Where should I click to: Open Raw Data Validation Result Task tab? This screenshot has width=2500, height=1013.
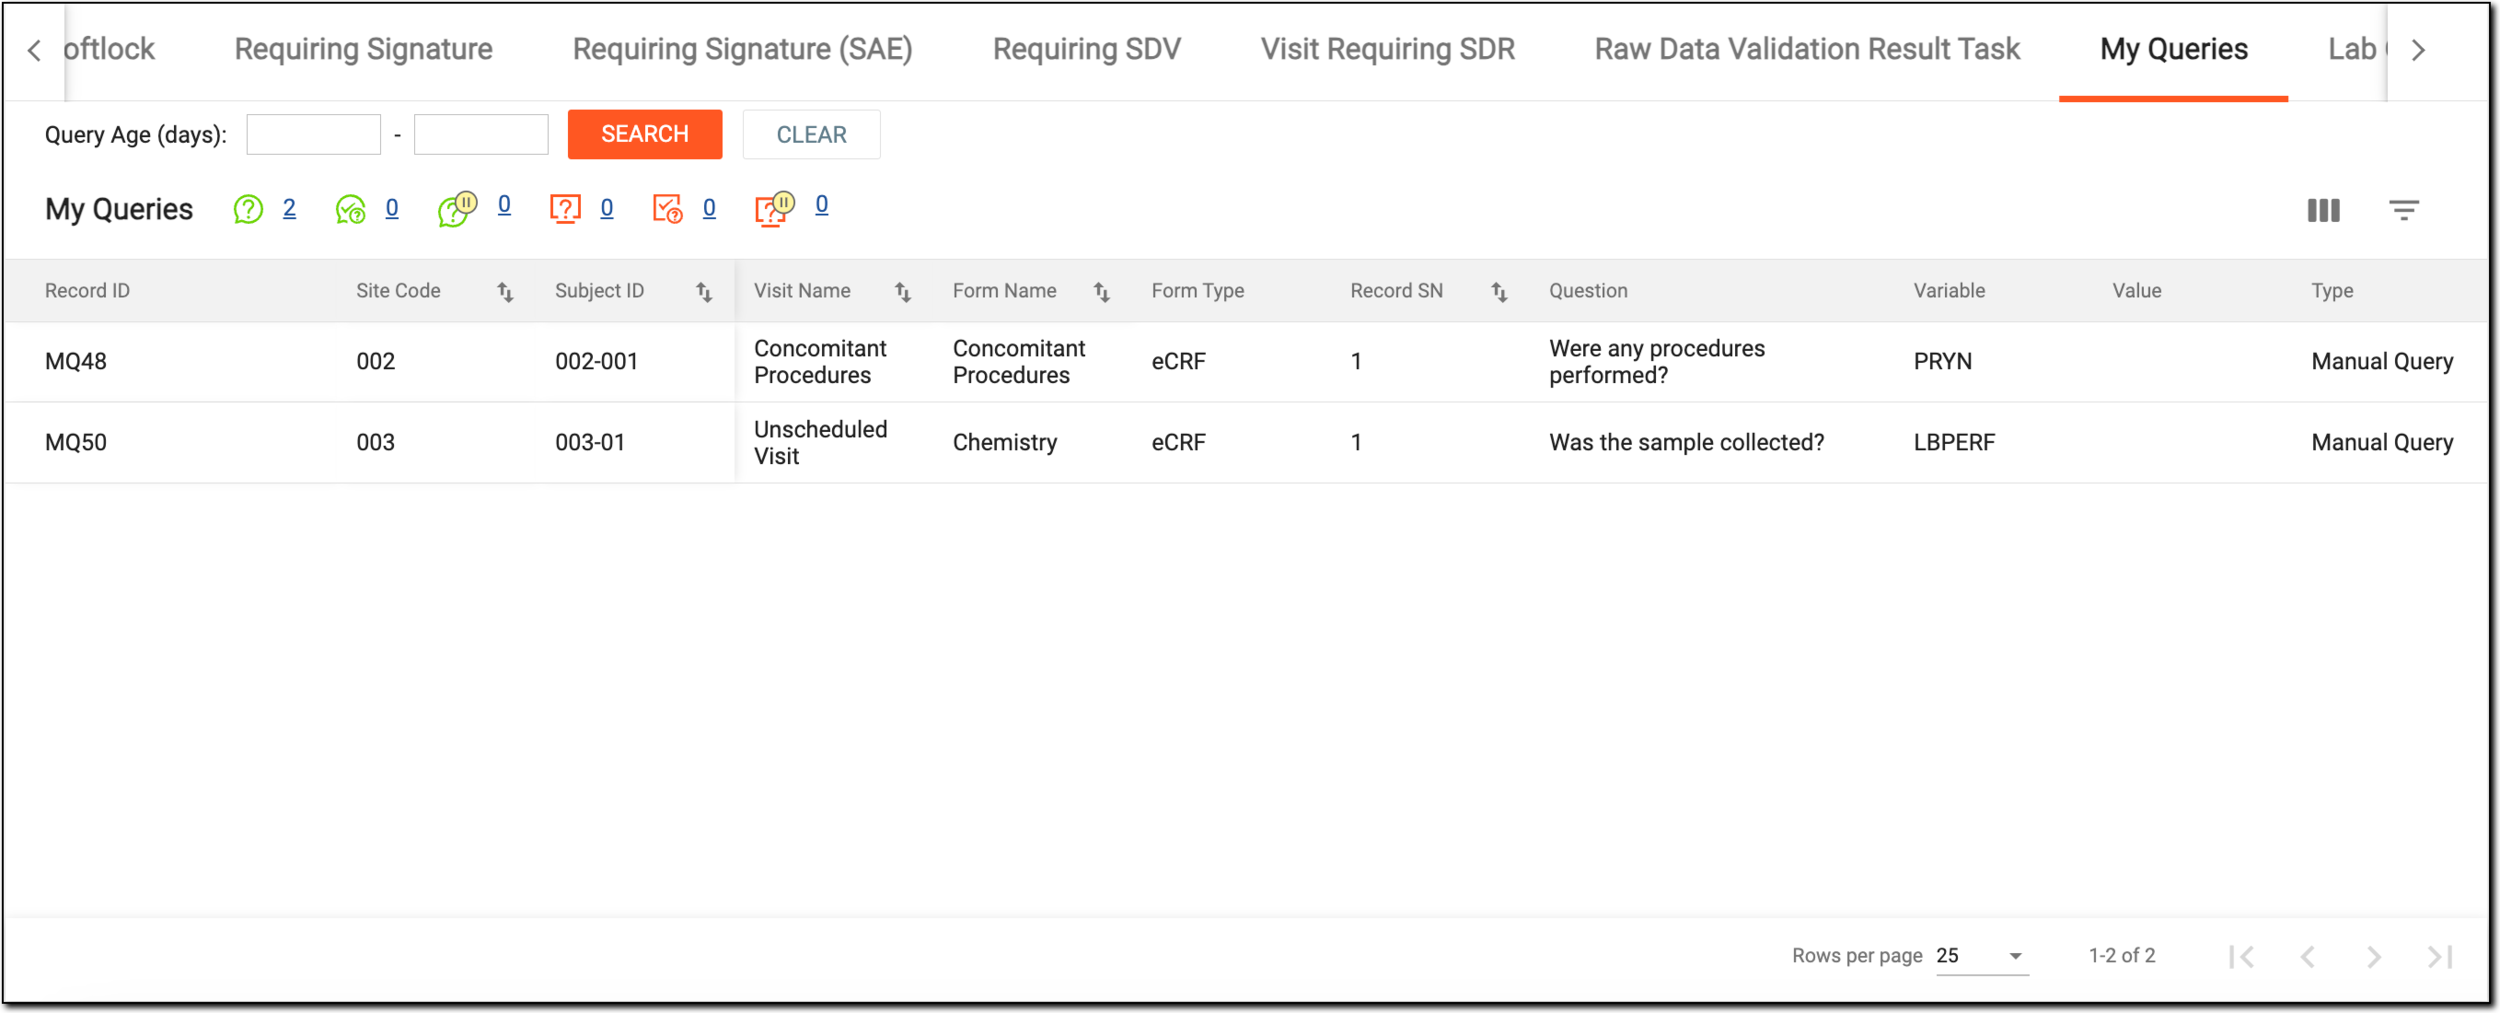1807,49
